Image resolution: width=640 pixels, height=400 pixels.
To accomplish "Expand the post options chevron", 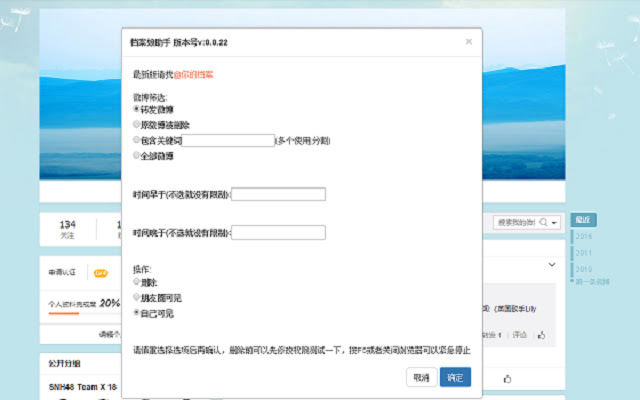I will point(552,264).
